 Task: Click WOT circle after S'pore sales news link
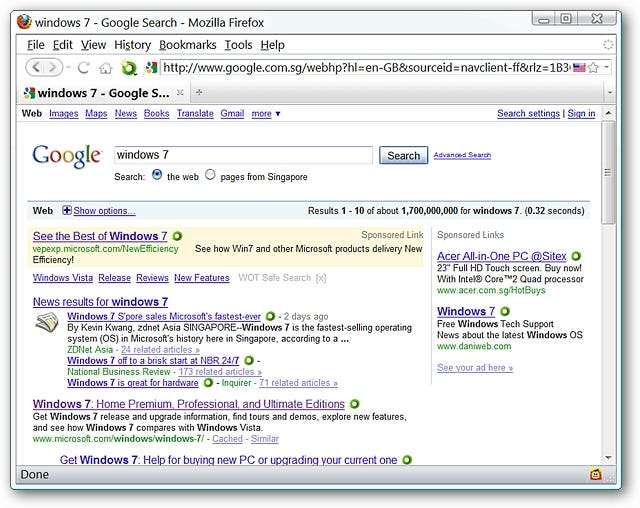[270, 316]
